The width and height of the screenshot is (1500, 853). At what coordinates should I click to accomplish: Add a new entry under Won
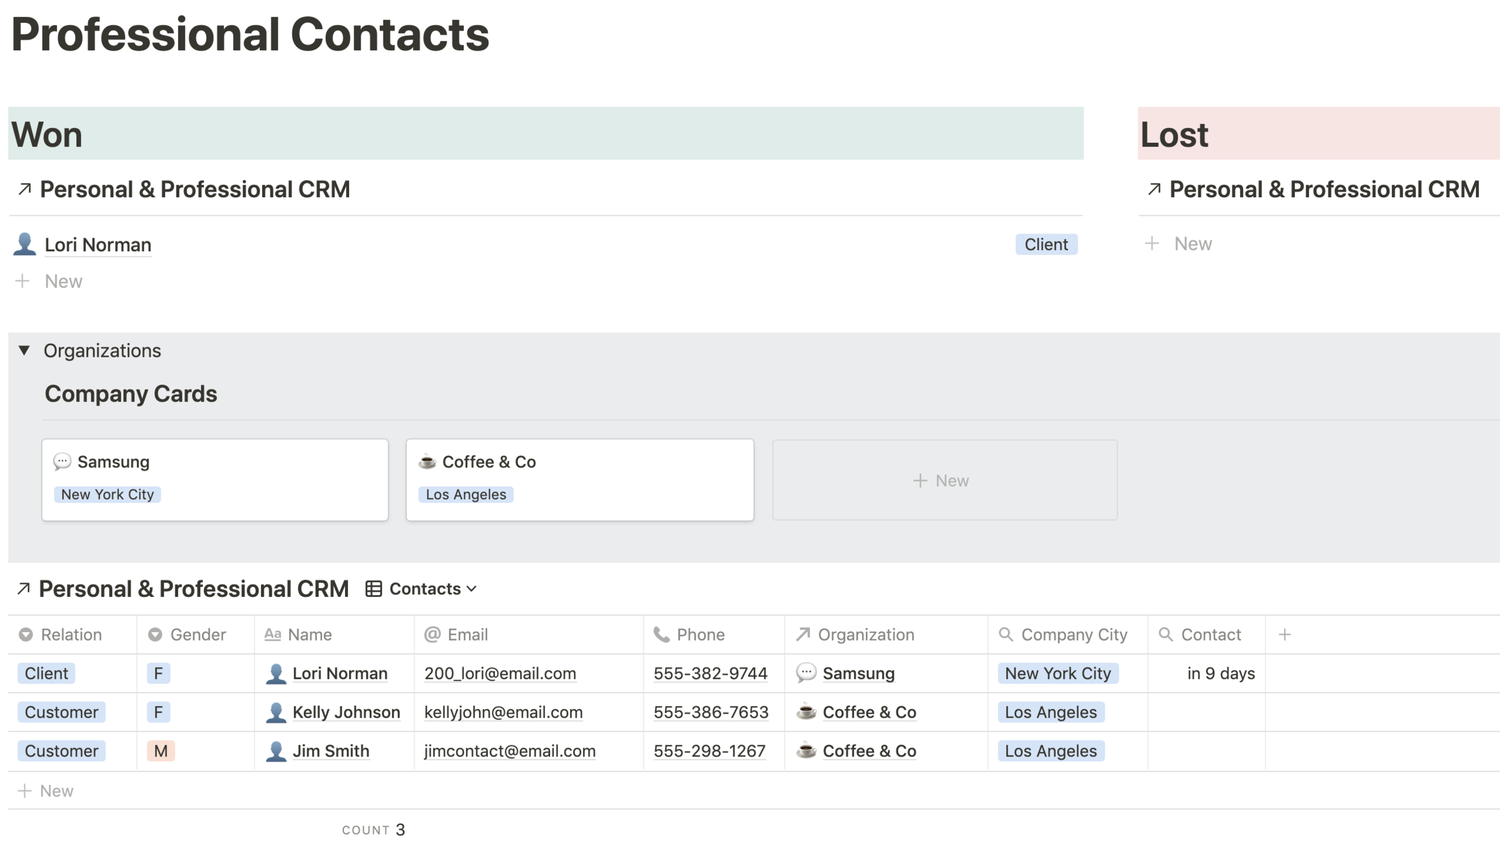pyautogui.click(x=49, y=281)
